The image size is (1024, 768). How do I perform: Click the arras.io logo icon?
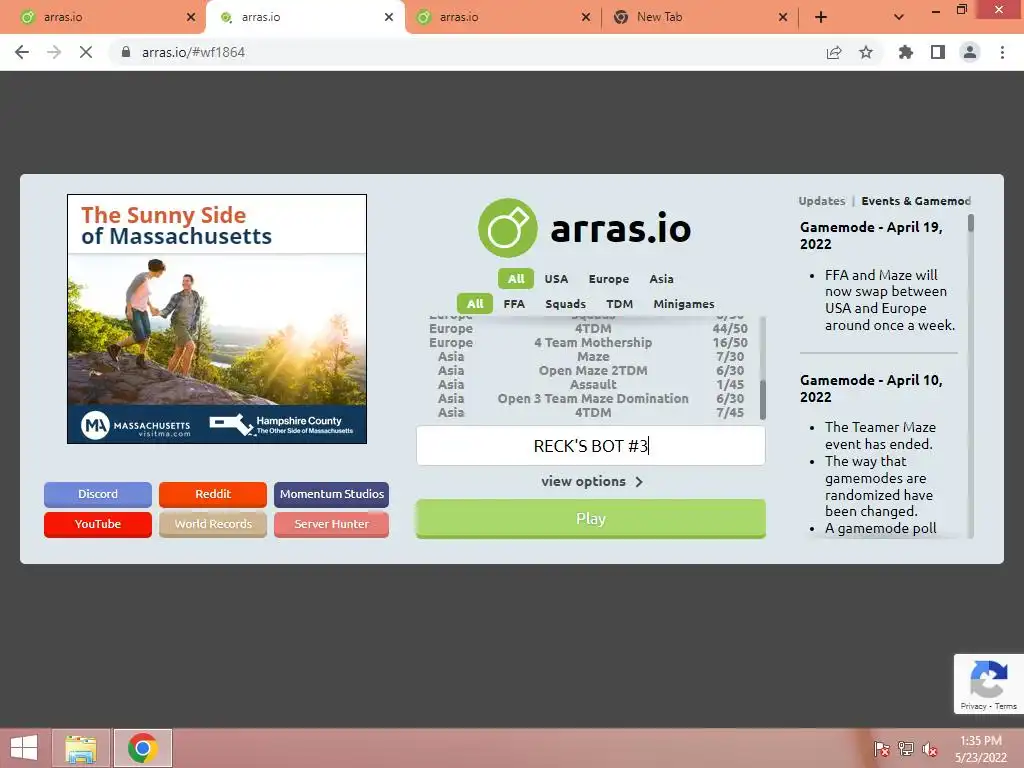507,228
